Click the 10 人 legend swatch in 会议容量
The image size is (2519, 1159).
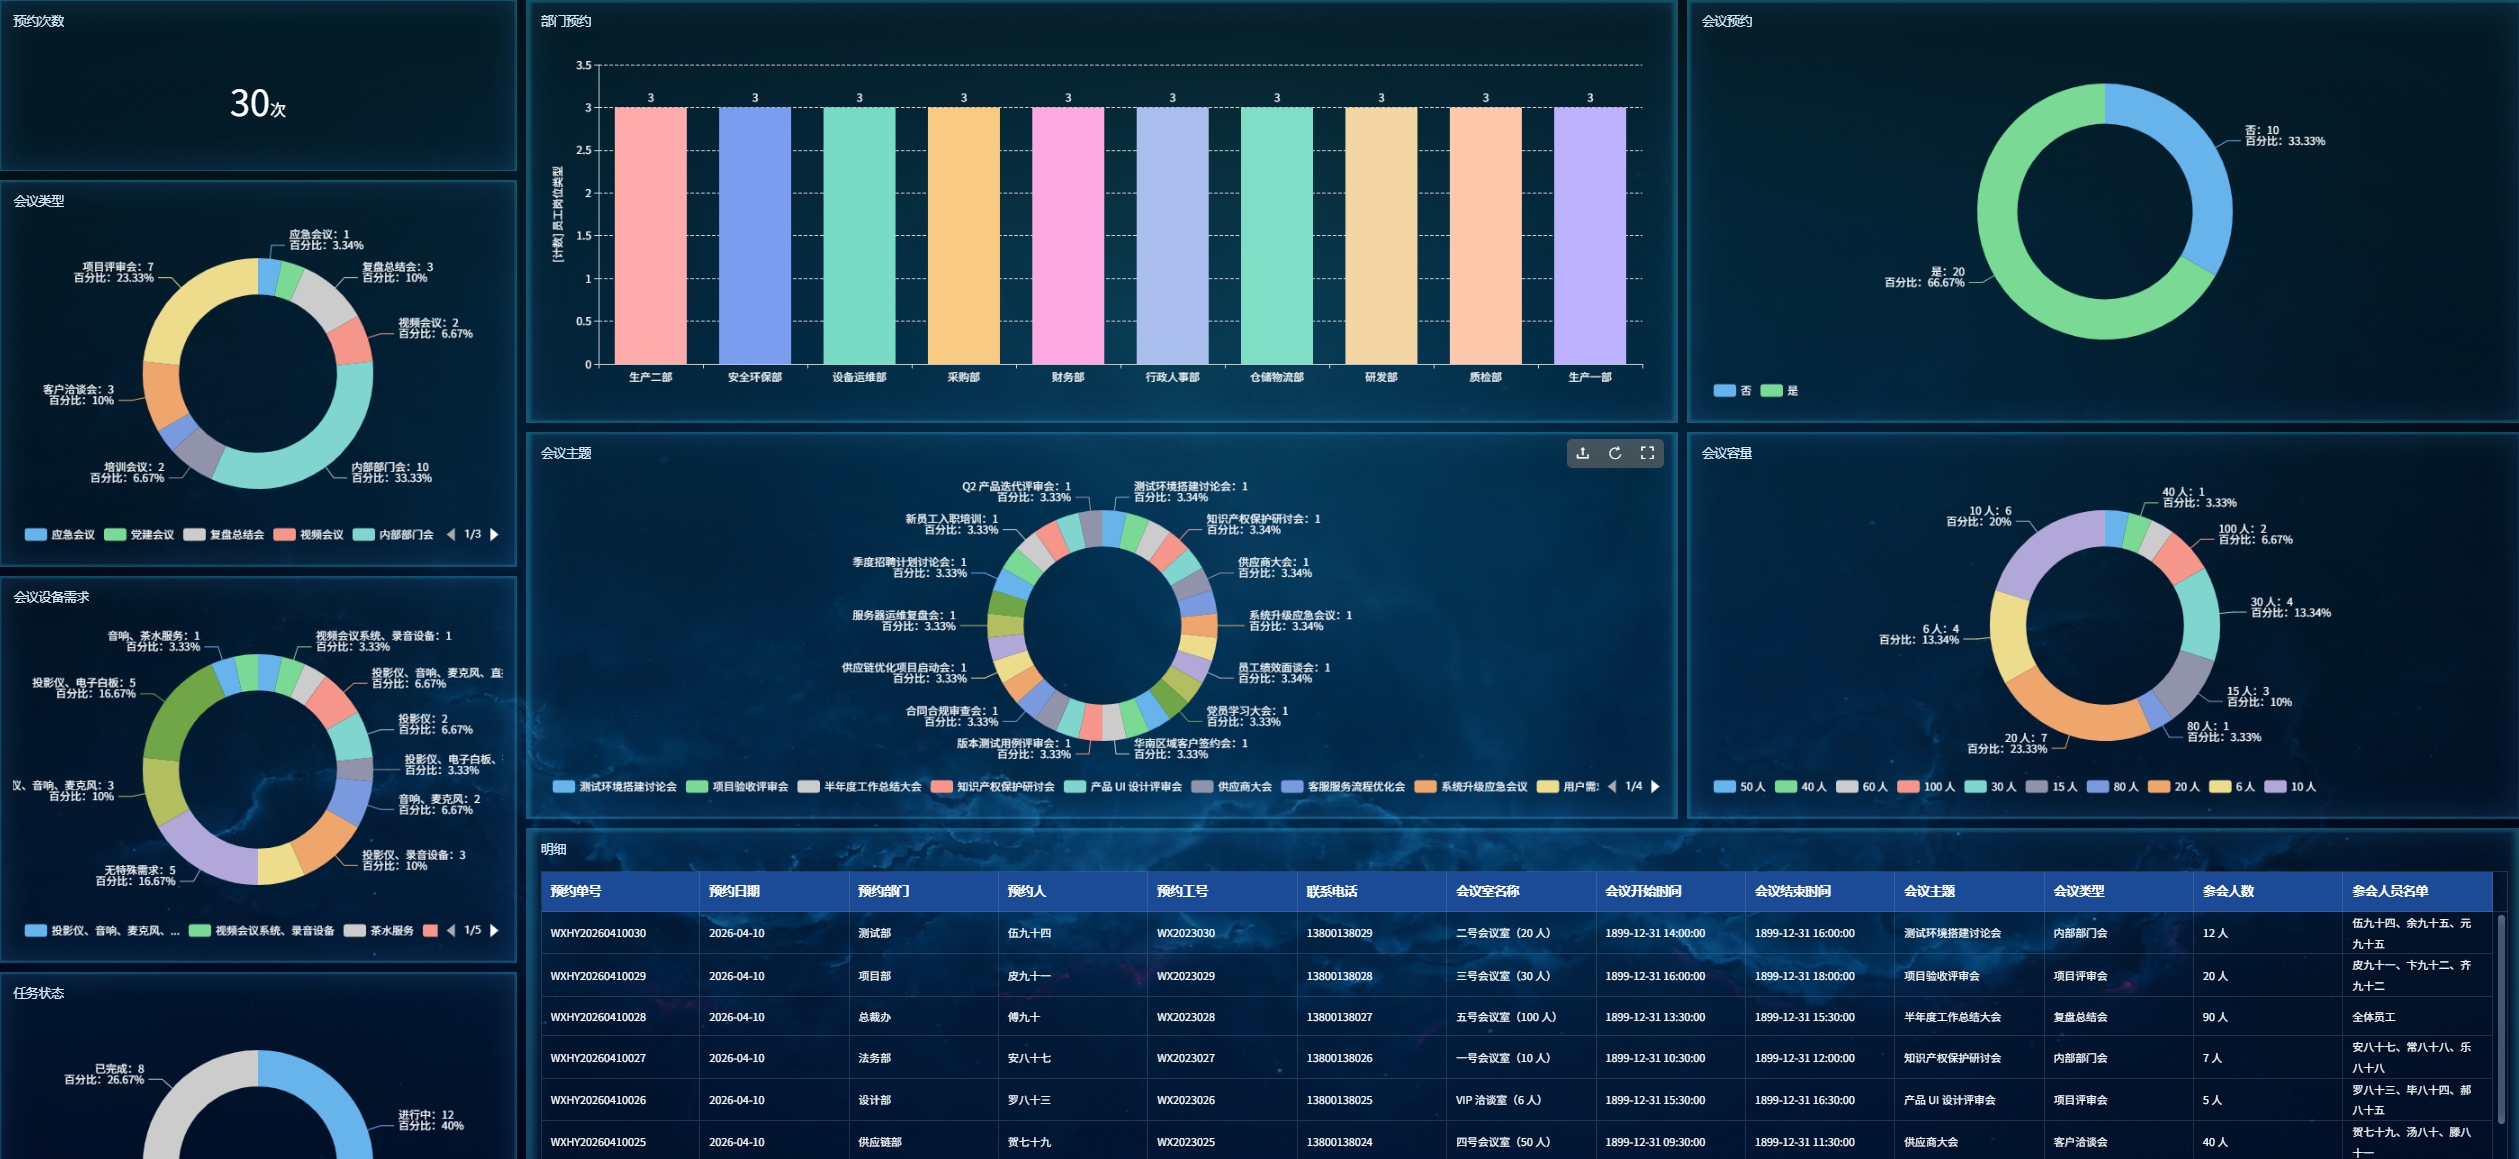pos(2275,787)
